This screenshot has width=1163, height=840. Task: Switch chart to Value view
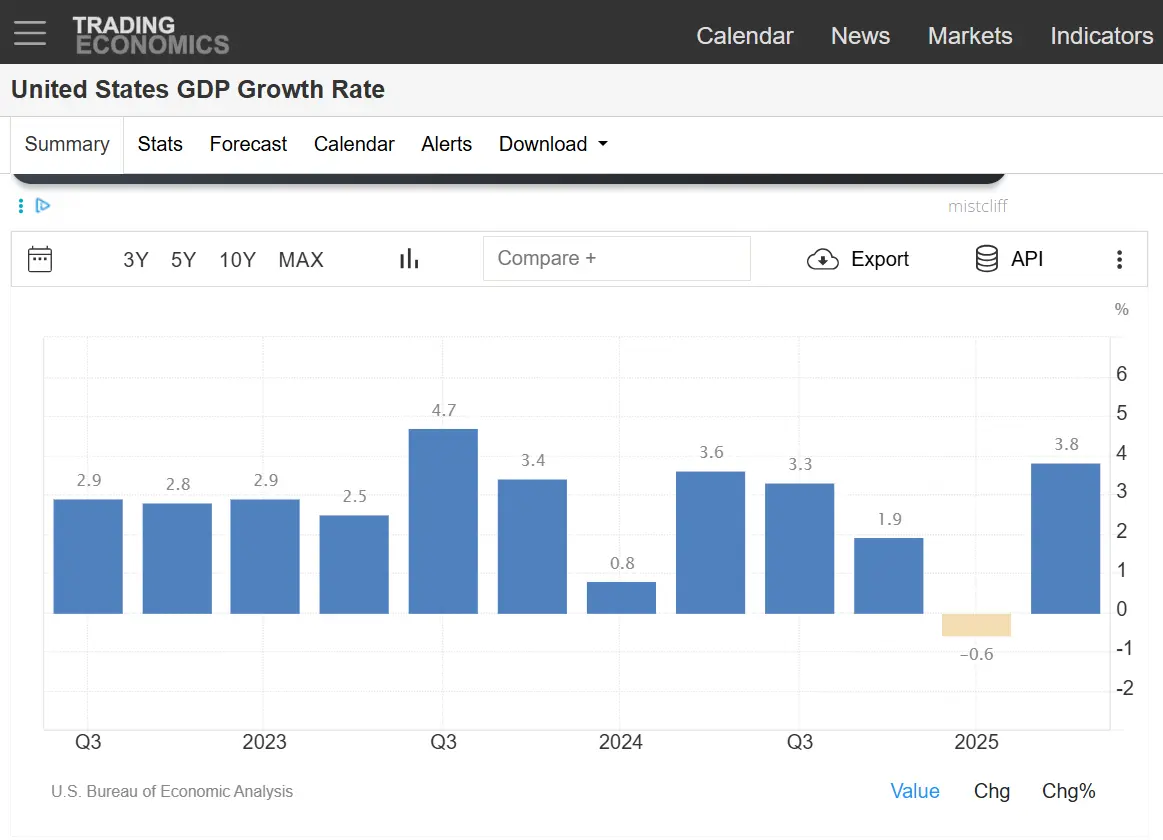click(x=915, y=791)
